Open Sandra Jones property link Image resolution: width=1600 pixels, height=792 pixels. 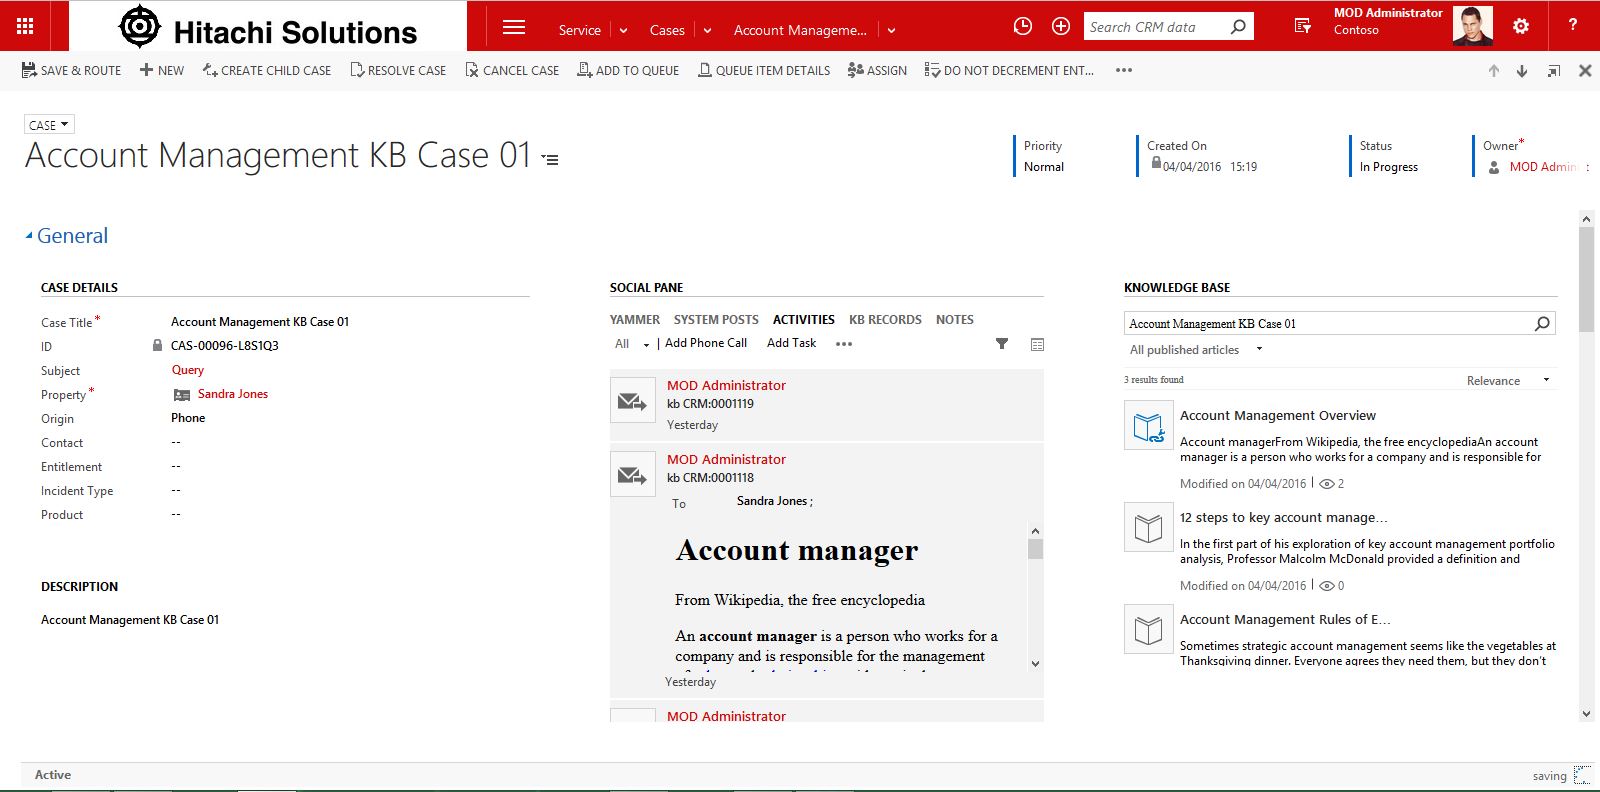click(233, 394)
